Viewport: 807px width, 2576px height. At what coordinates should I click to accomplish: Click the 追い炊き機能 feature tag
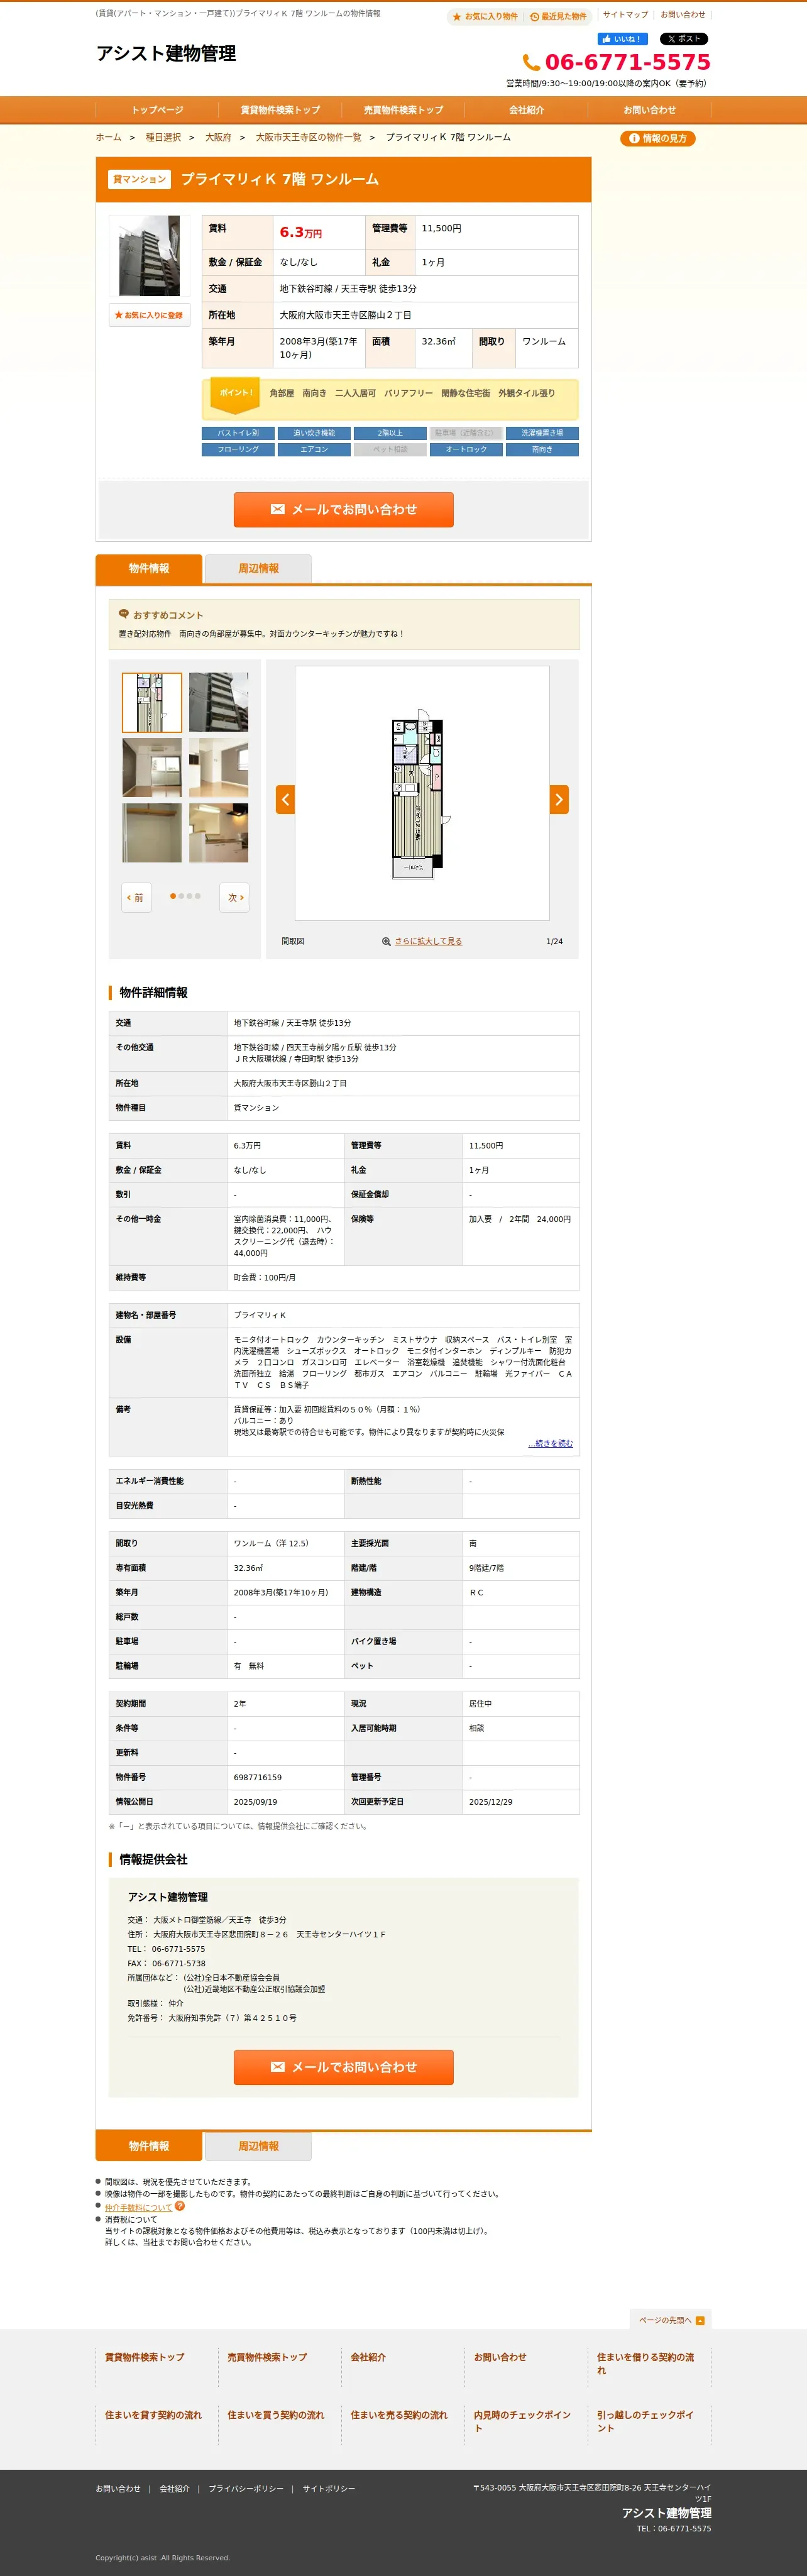click(314, 433)
